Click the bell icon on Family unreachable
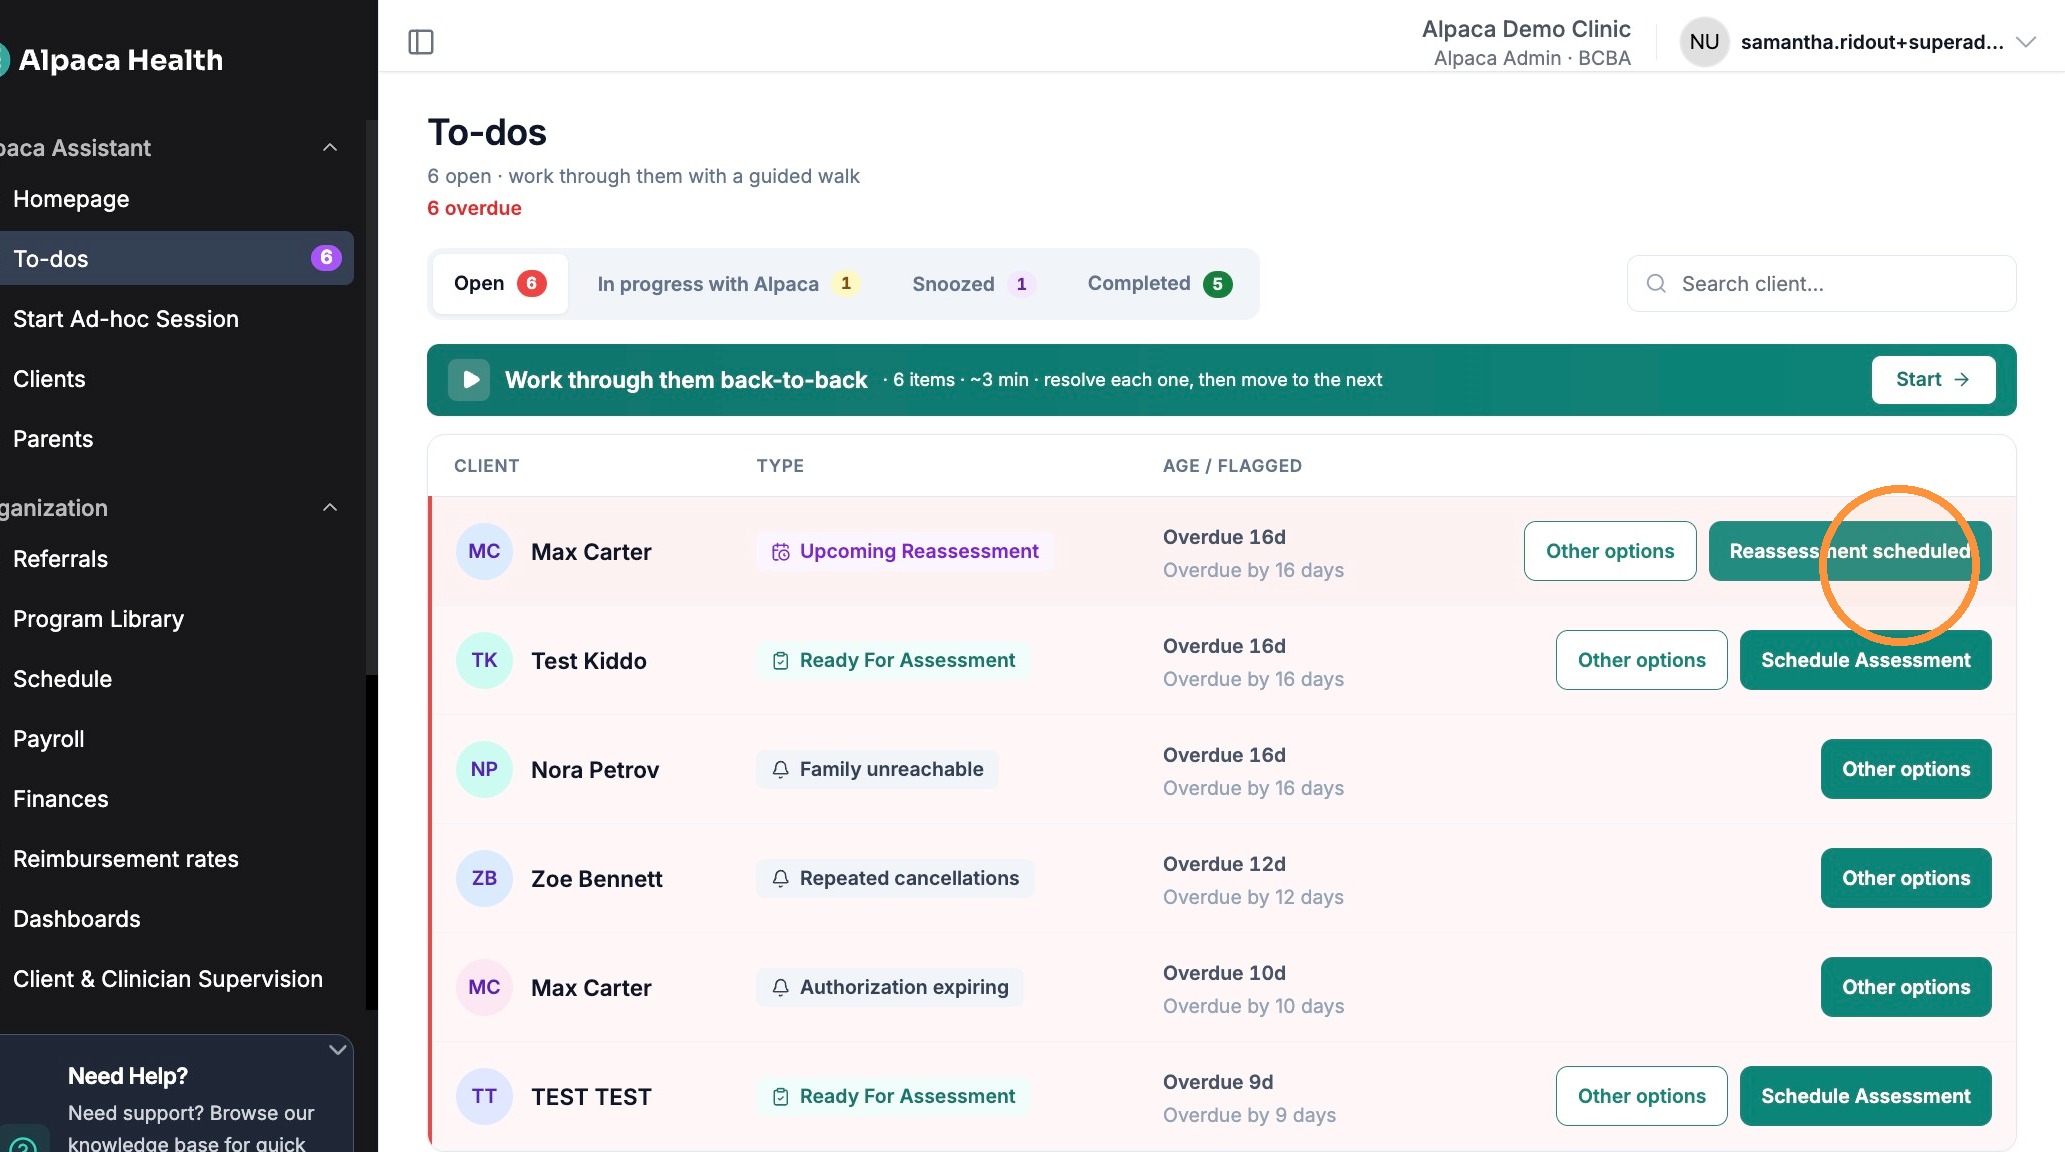Viewport: 2065px width, 1152px height. coord(781,770)
